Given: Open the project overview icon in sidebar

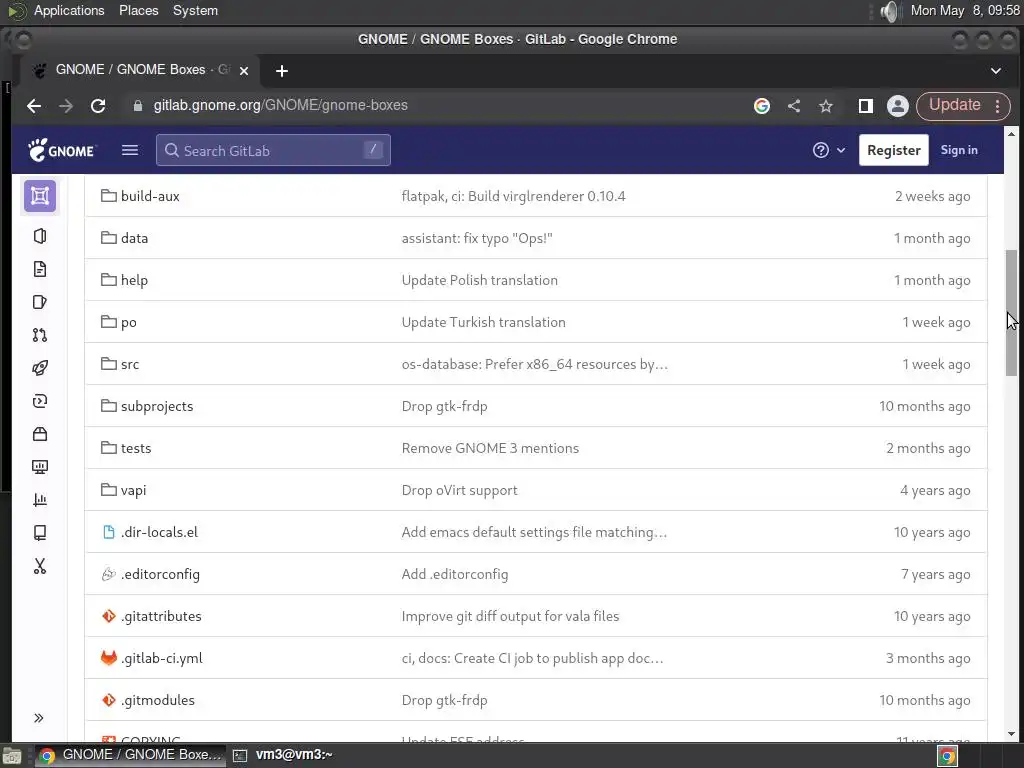Looking at the screenshot, I should tap(40, 196).
